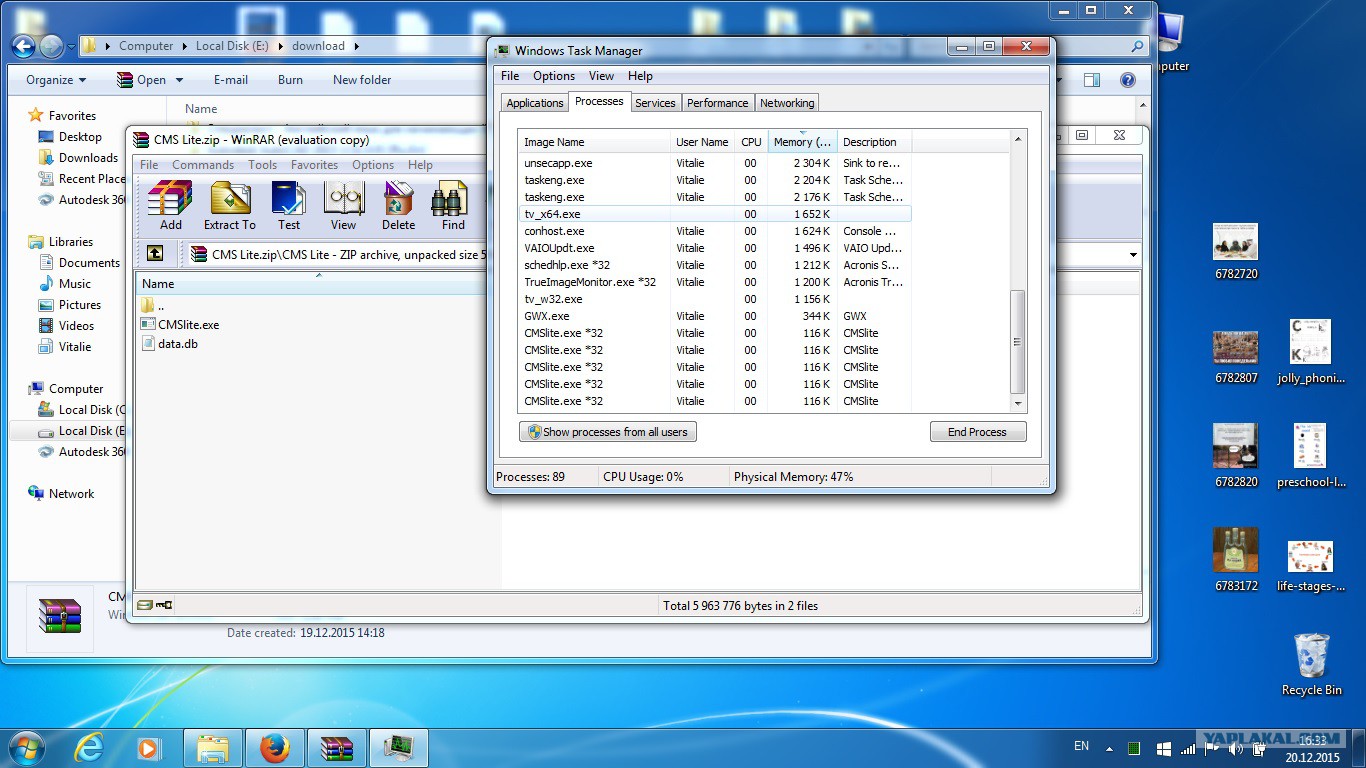The height and width of the screenshot is (768, 1366).
Task: Open the WinRAR Commands menu
Action: [x=203, y=165]
